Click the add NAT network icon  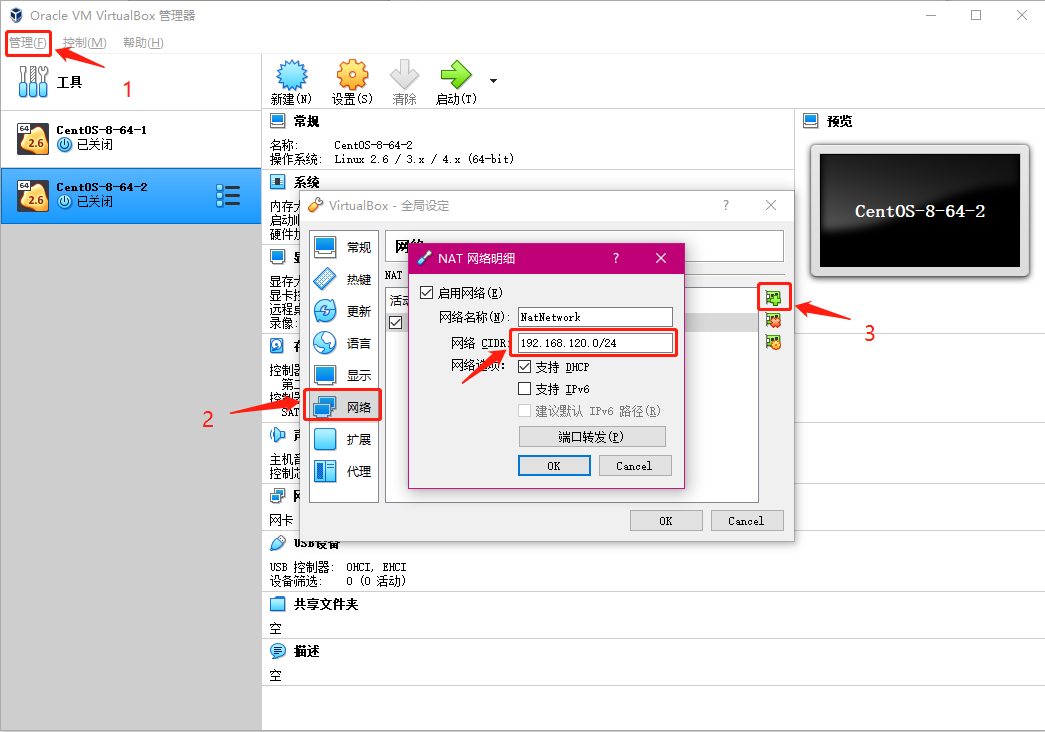point(774,297)
